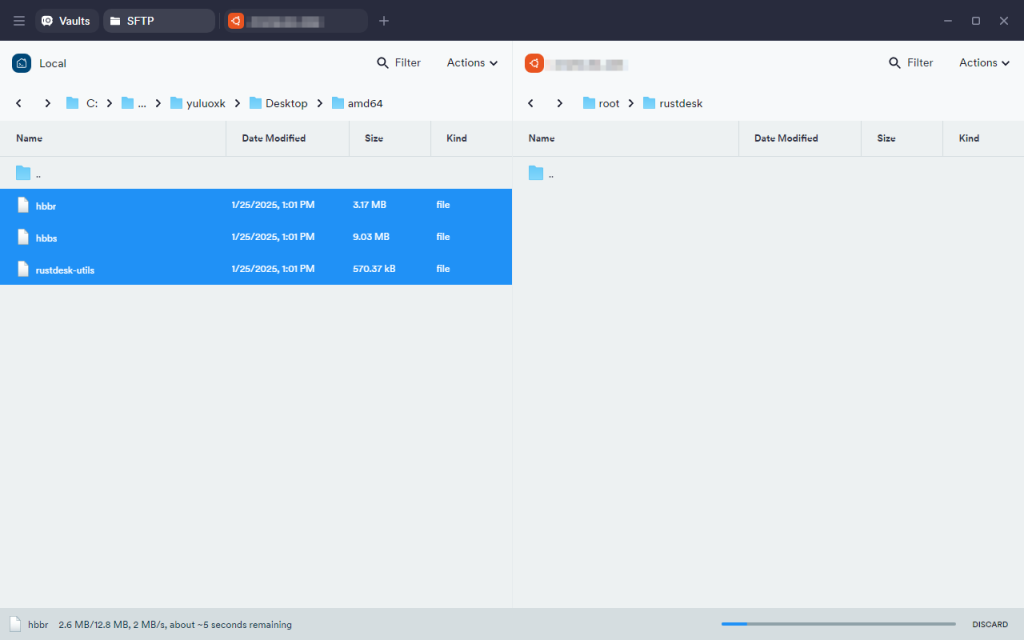Click the hbbs file icon

click(x=23, y=237)
